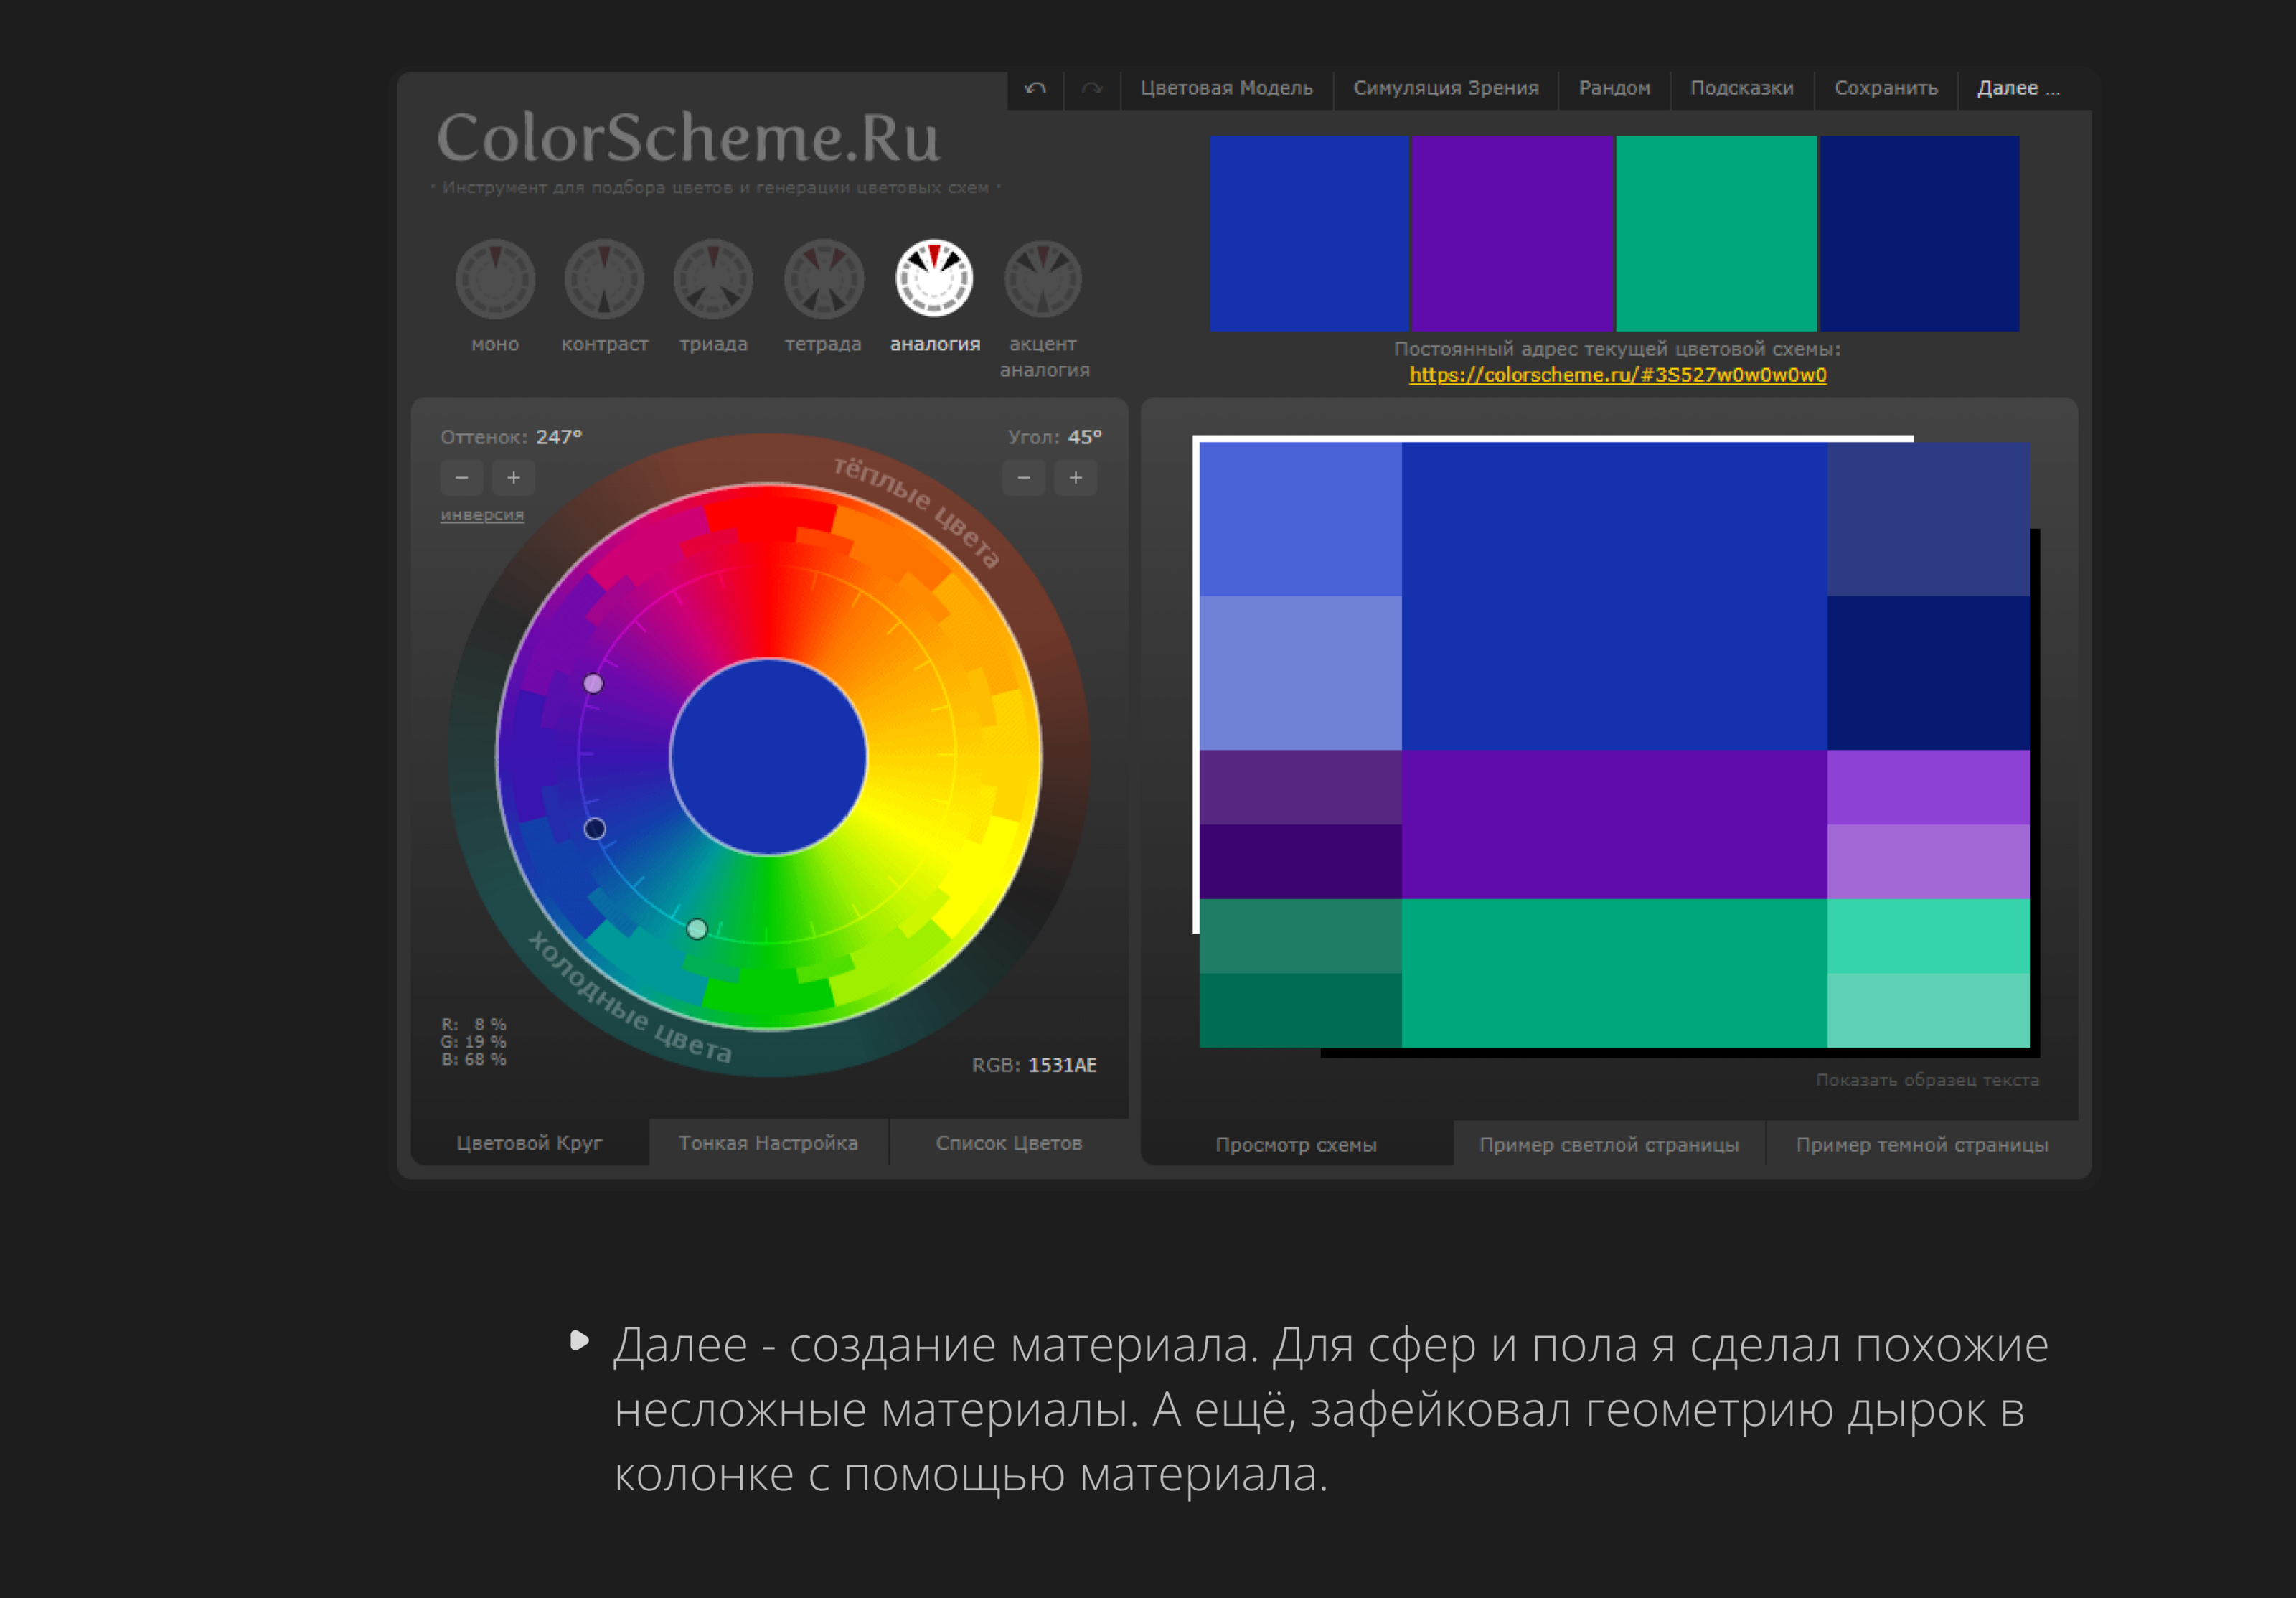Click the redo arrow icon
The image size is (2296, 1598).
(1091, 88)
